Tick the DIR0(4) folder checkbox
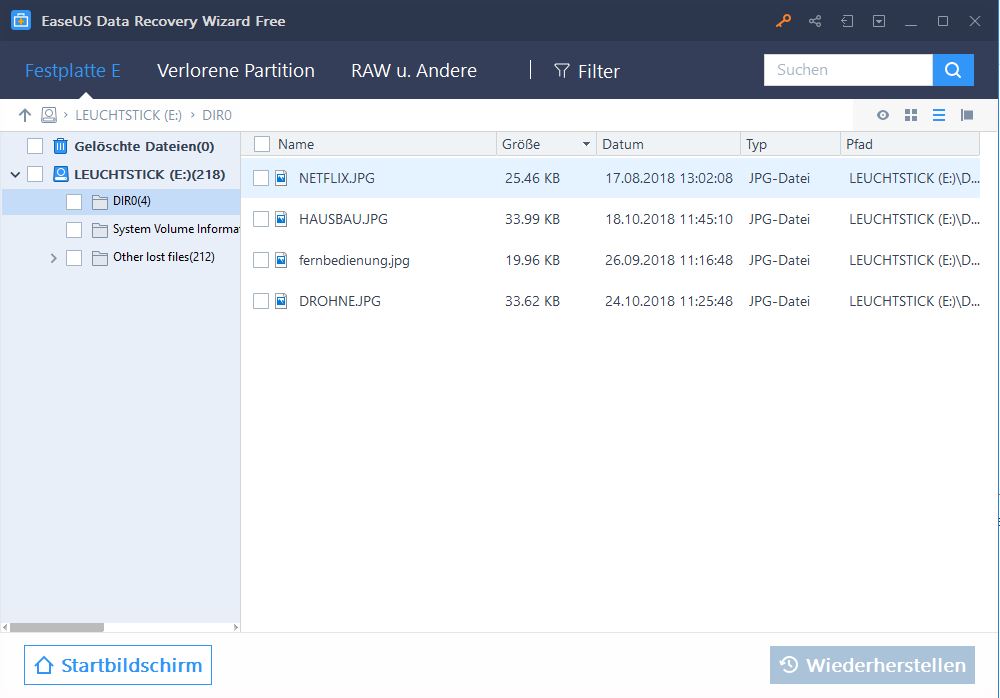Image resolution: width=1000 pixels, height=698 pixels. click(74, 202)
